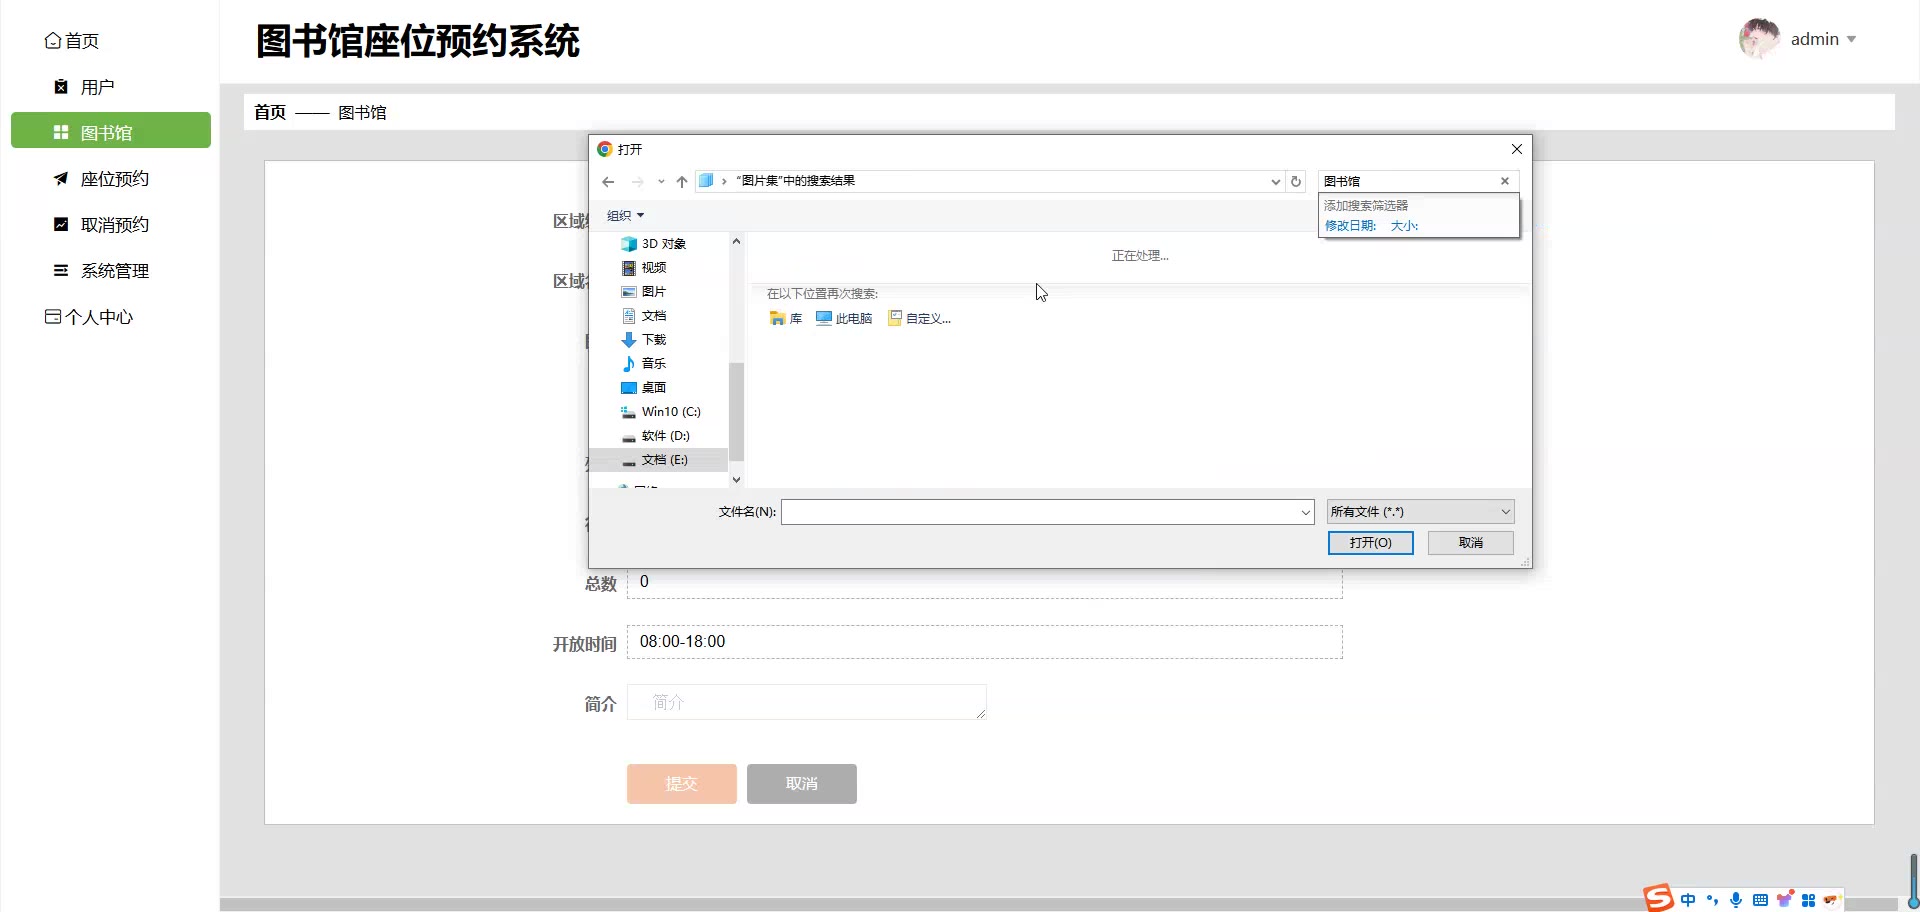Click the 首页 breadcrumb link
The height and width of the screenshot is (912, 1920).
[x=270, y=112]
